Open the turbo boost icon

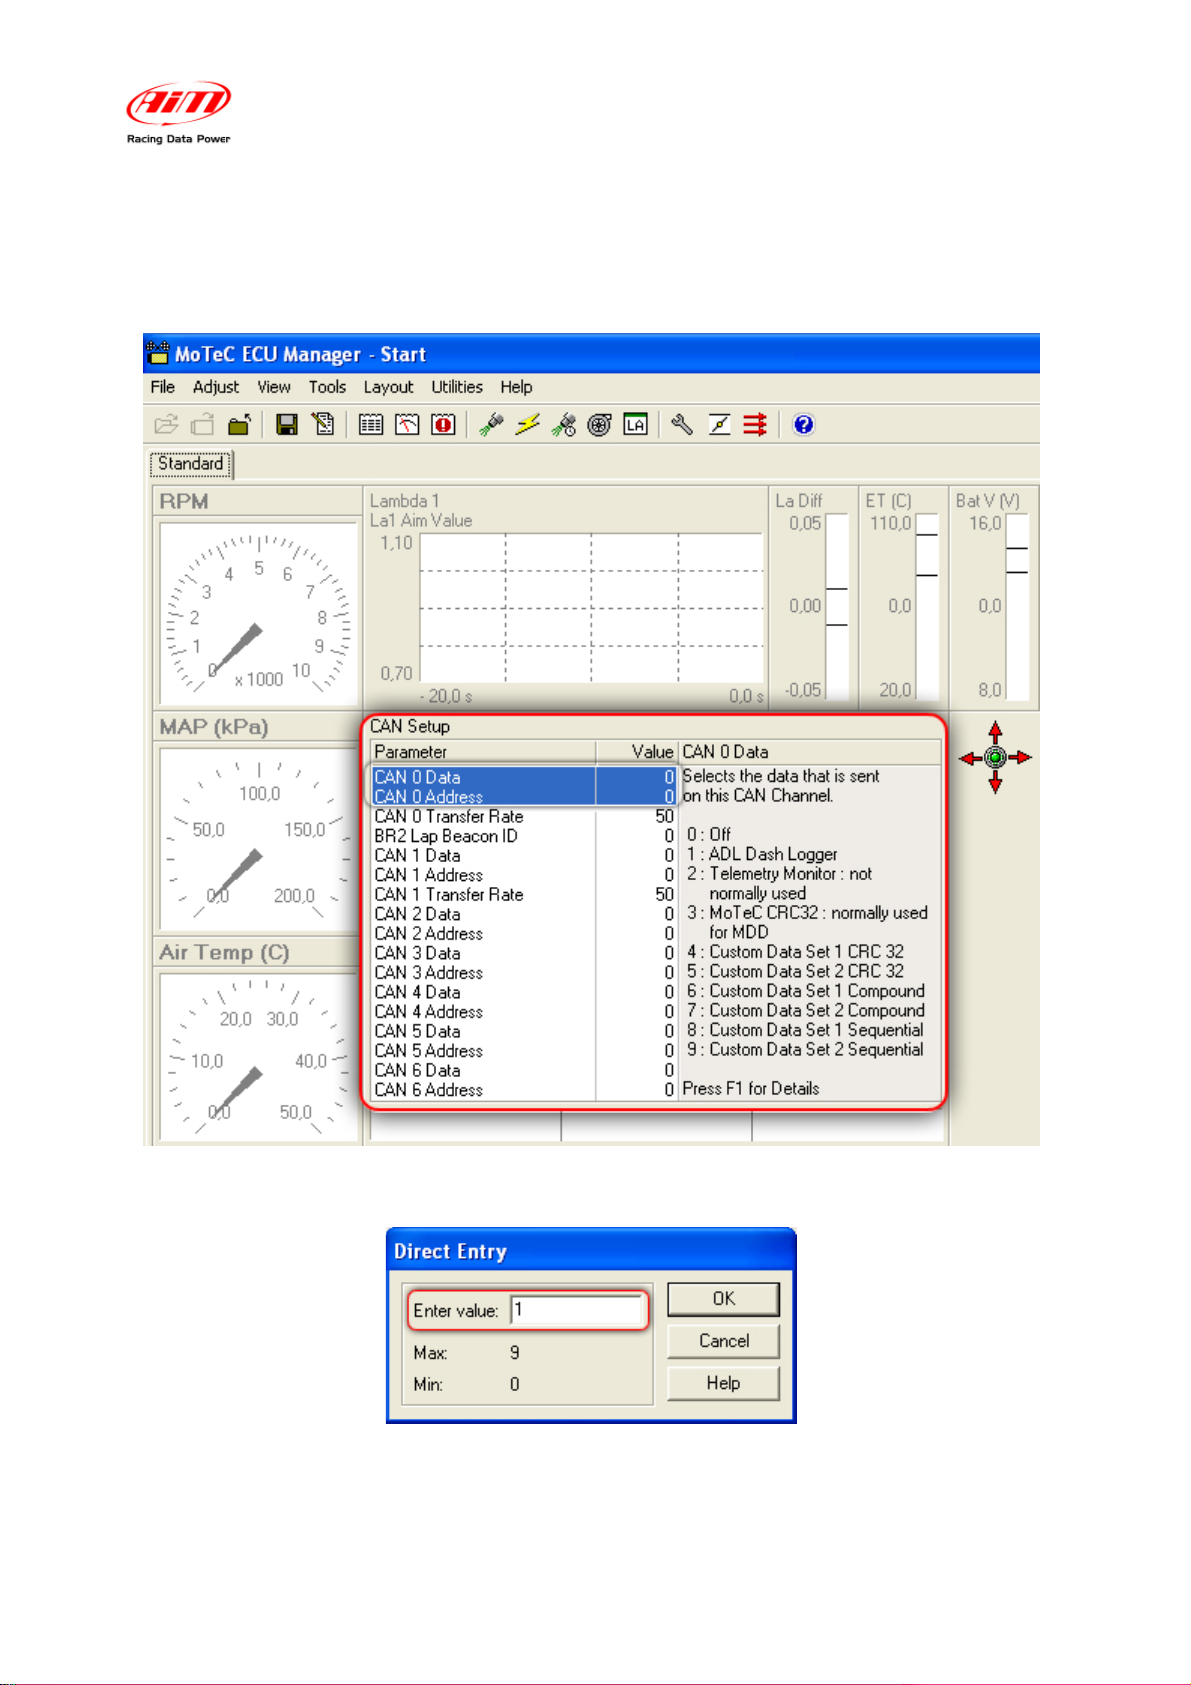coord(599,425)
